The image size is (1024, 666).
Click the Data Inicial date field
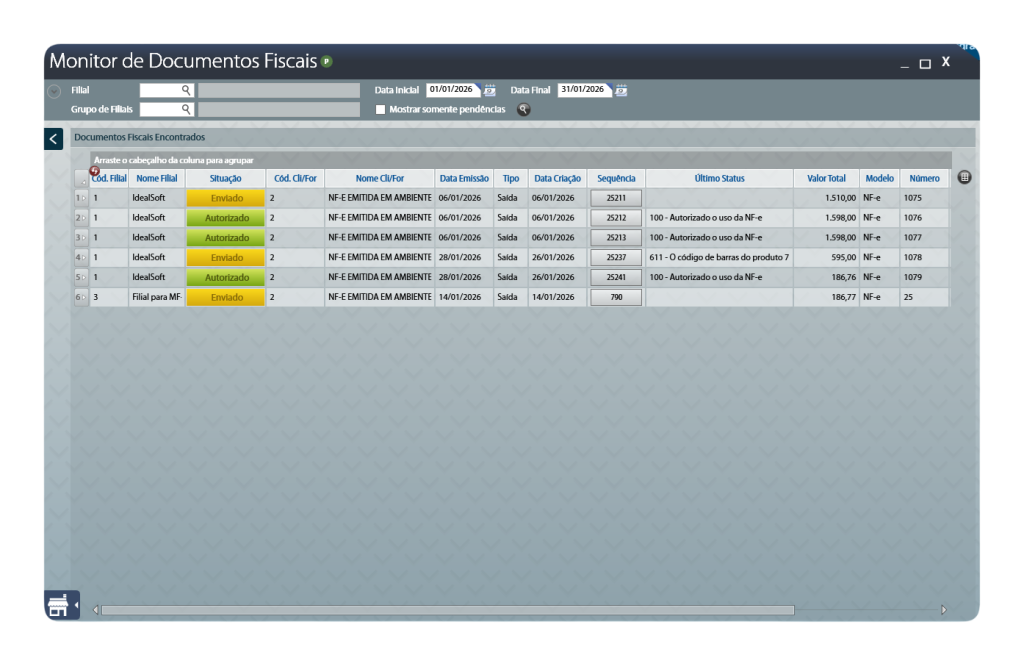[x=453, y=90]
